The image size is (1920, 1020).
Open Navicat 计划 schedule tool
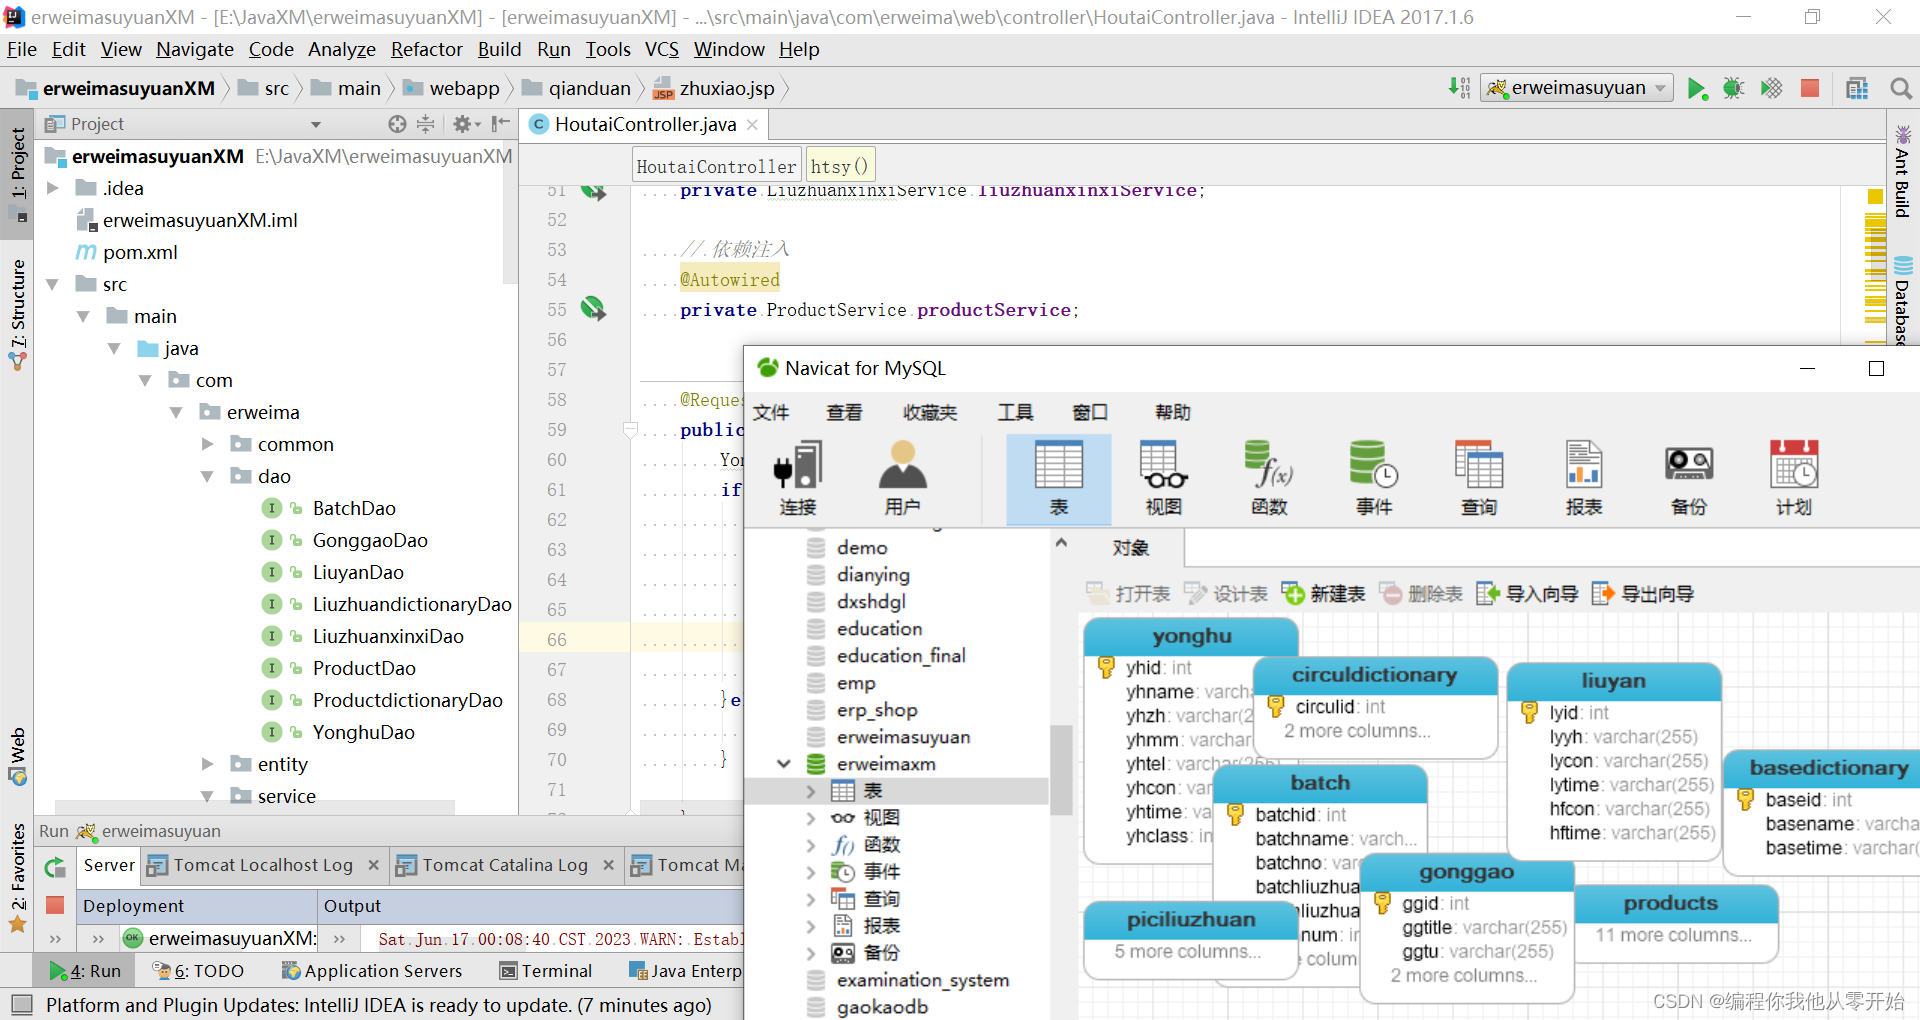pos(1794,479)
